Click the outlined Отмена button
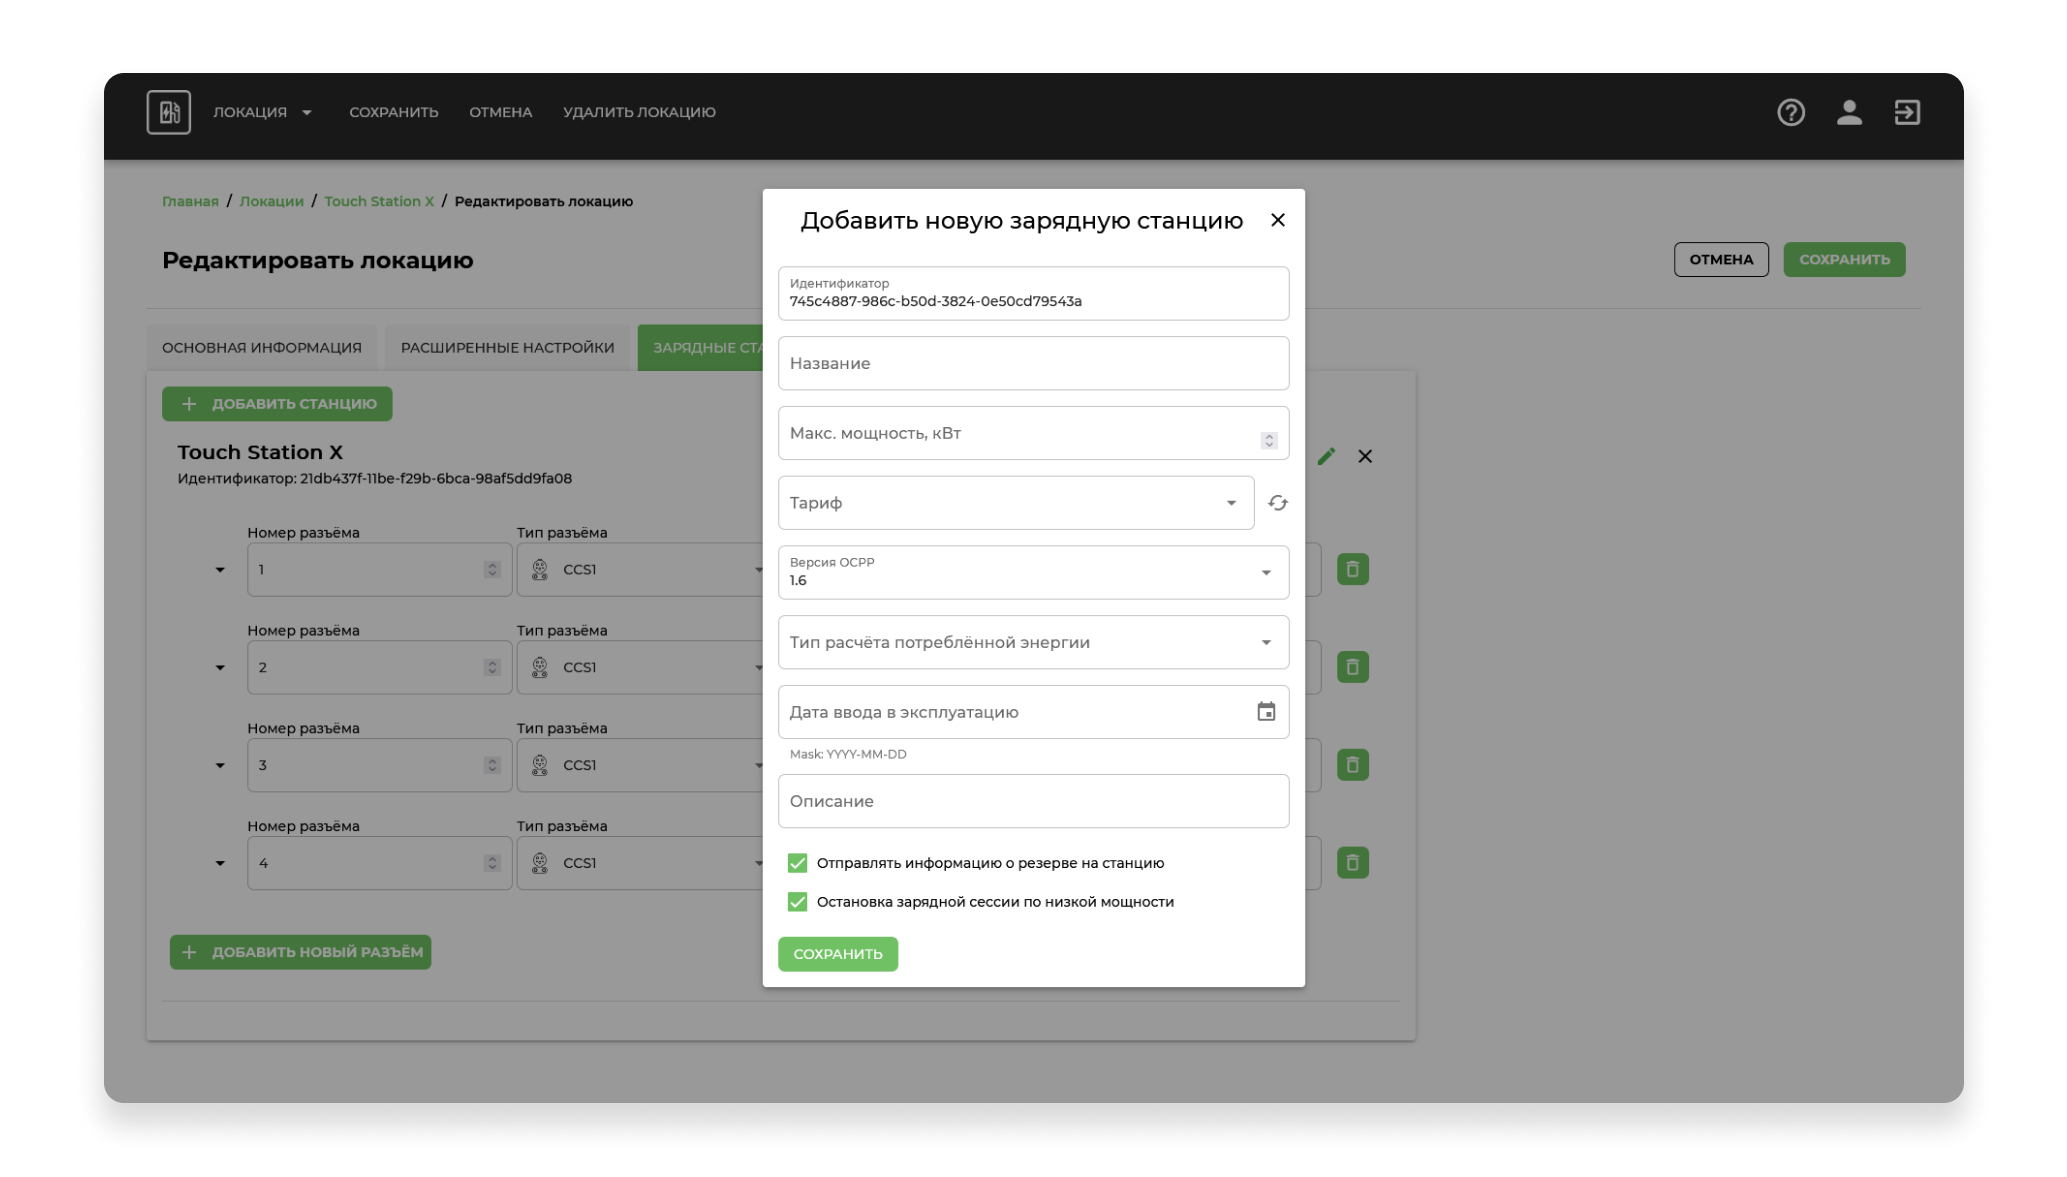This screenshot has height=1177, width=2067. point(1720,259)
